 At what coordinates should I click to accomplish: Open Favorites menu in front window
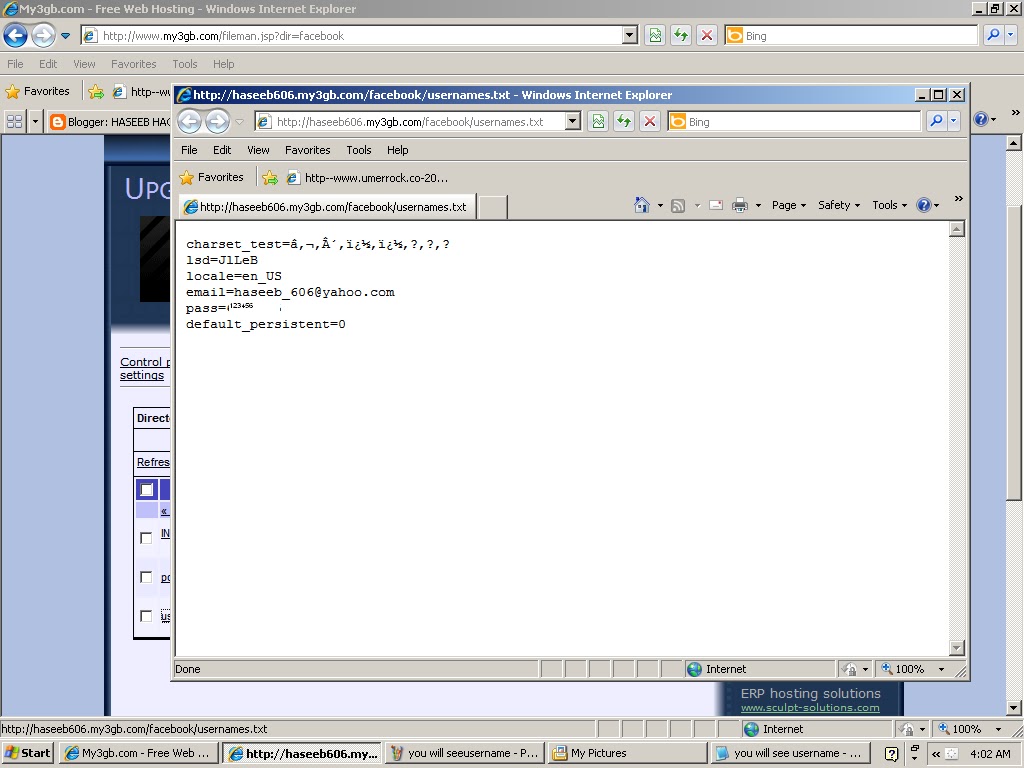coord(308,150)
